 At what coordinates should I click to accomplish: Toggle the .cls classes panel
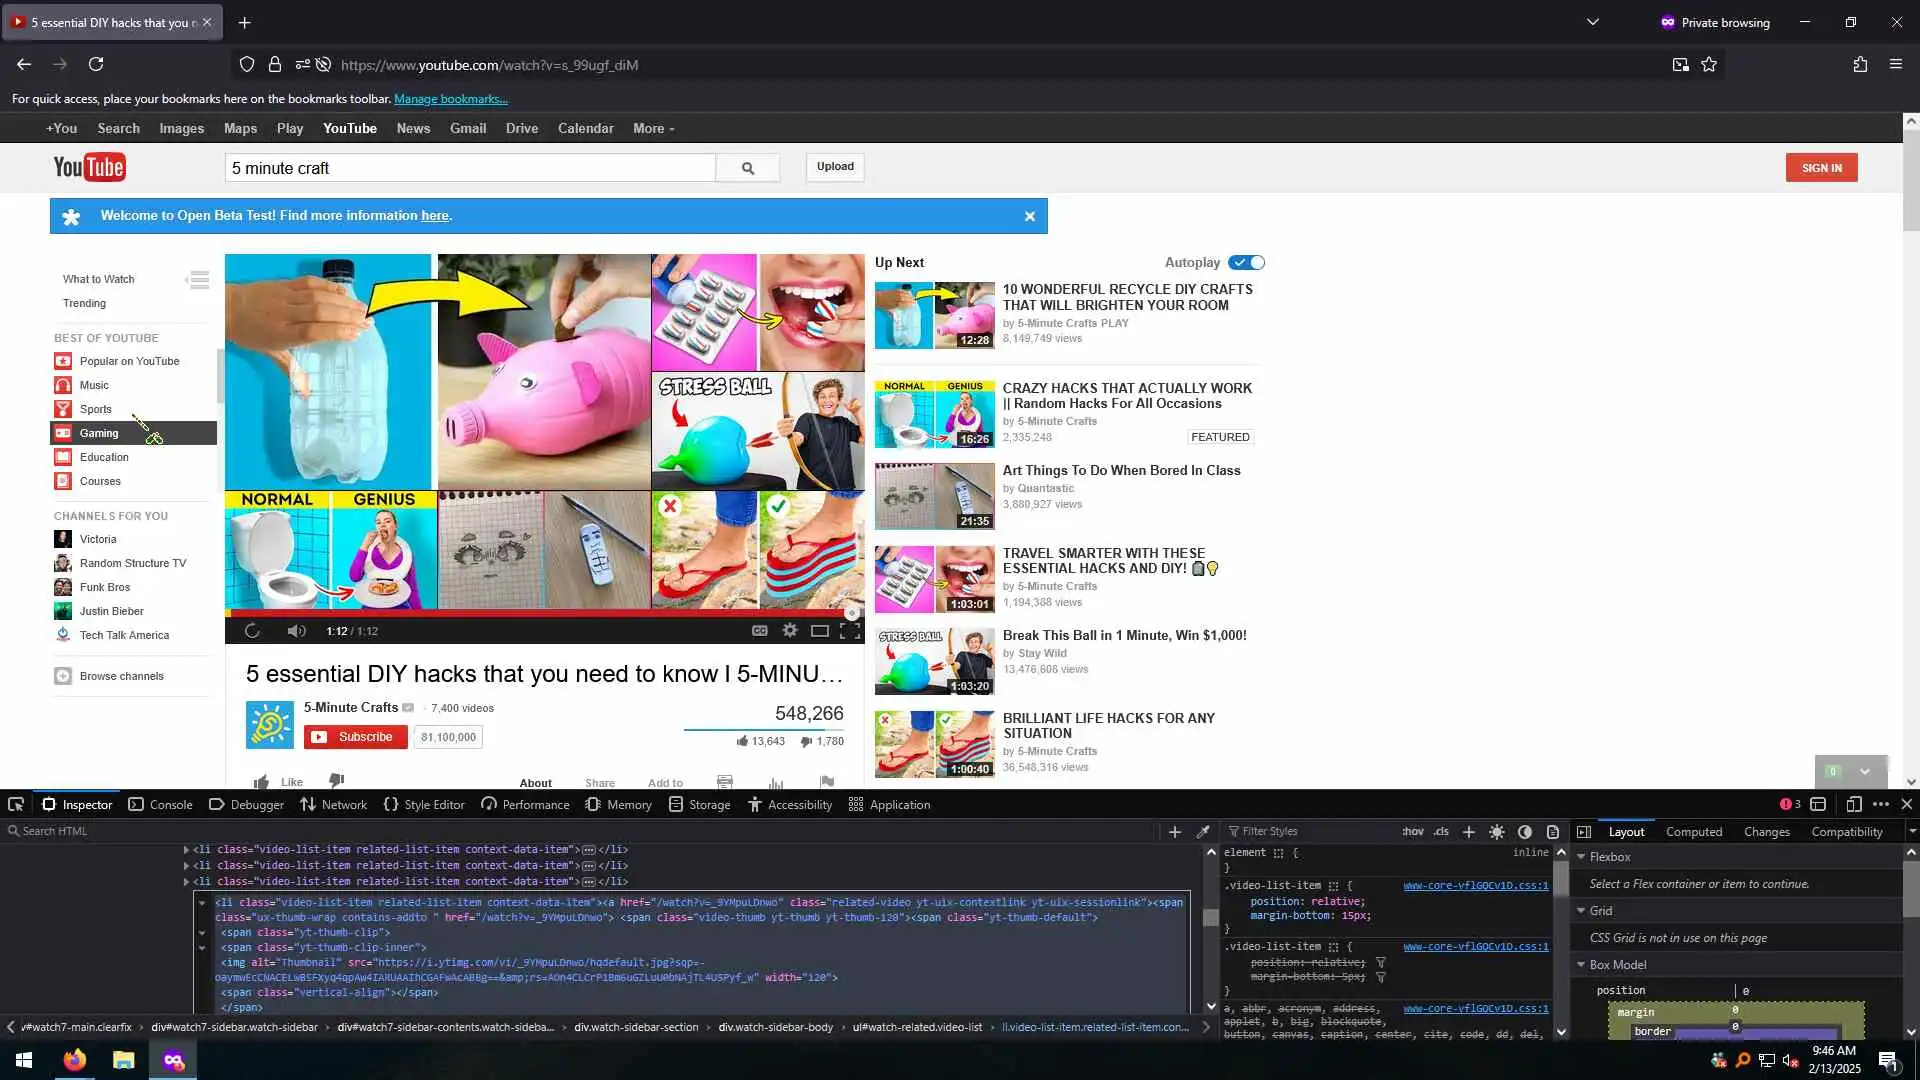1441,832
